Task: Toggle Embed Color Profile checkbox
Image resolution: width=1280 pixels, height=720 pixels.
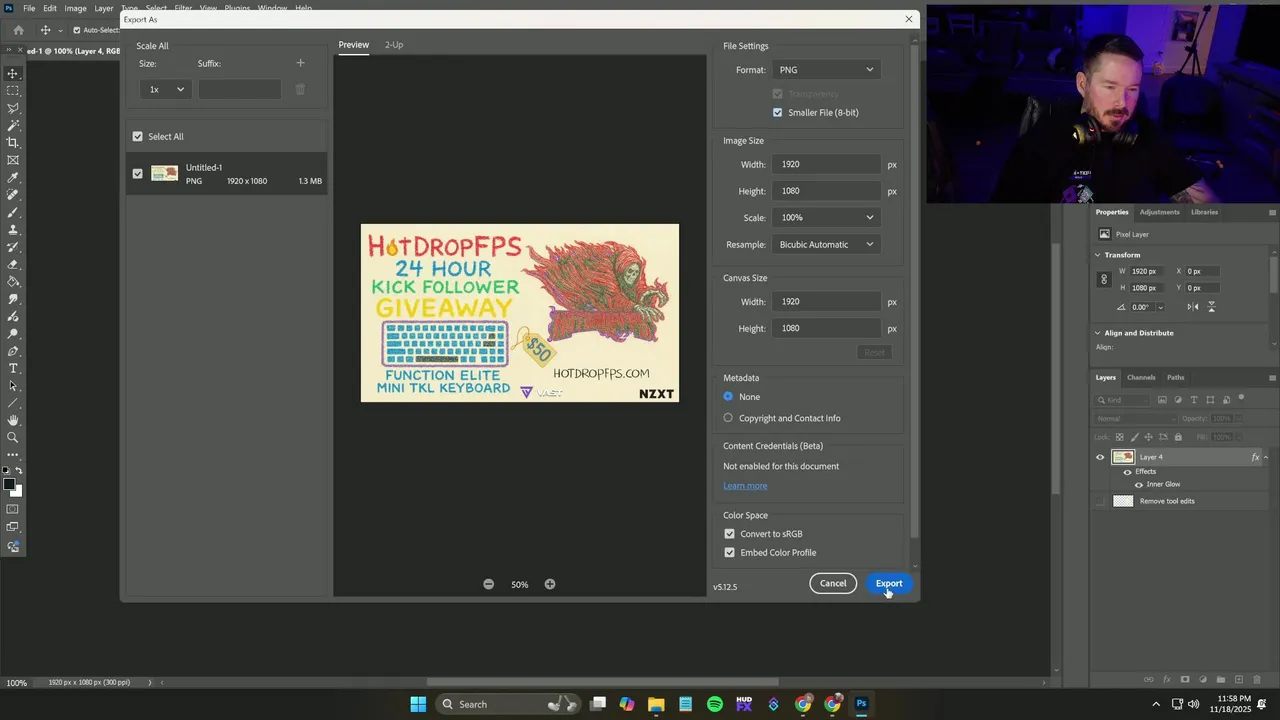Action: (729, 553)
